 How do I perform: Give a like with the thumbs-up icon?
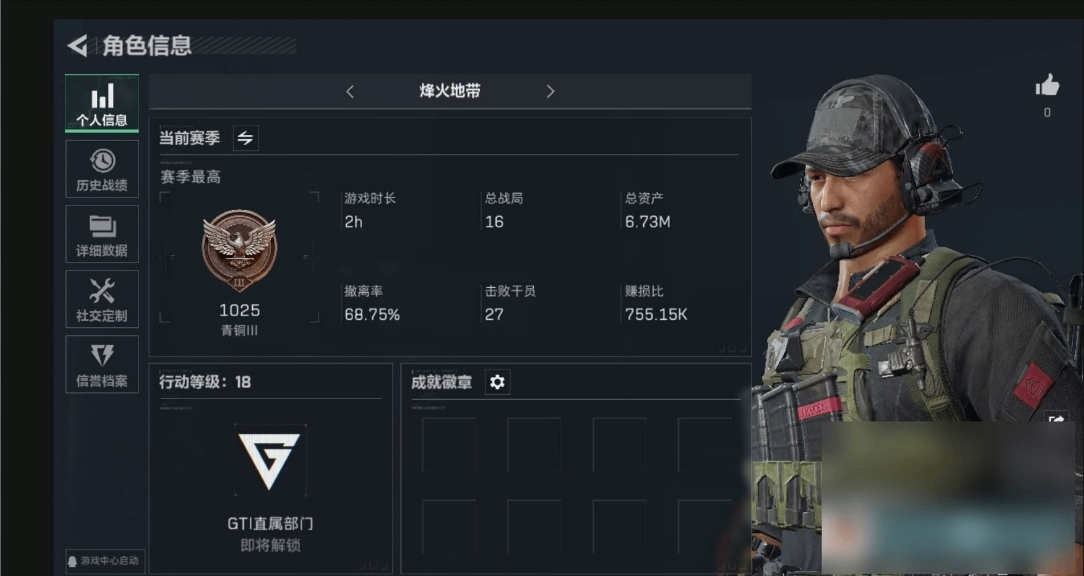pyautogui.click(x=1047, y=86)
